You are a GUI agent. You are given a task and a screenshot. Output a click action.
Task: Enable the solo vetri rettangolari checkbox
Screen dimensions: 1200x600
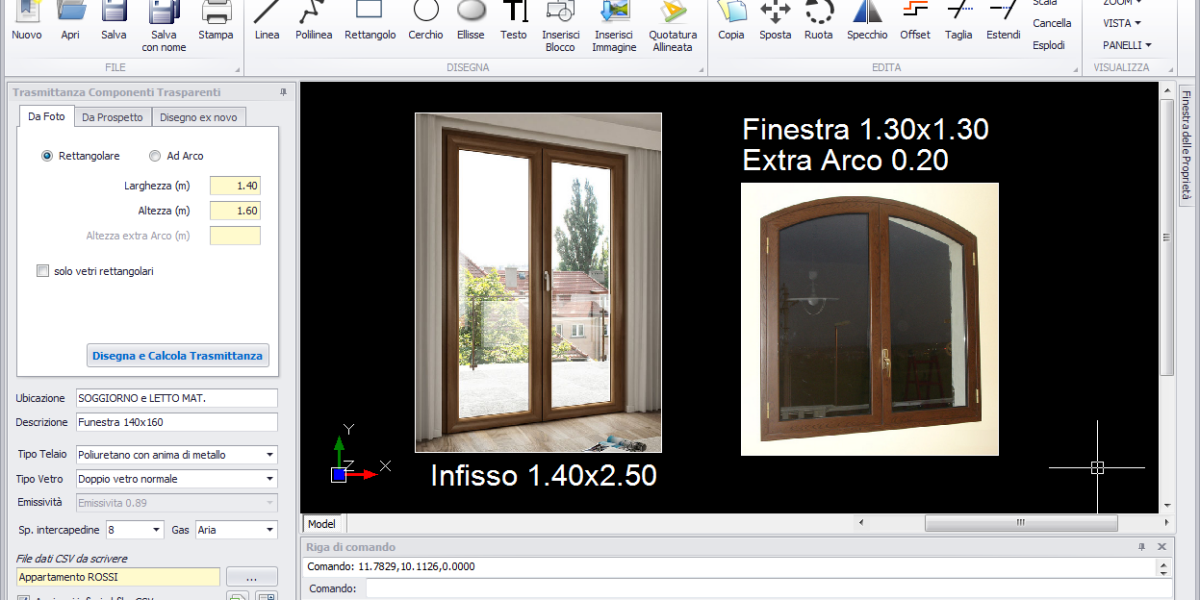43,271
